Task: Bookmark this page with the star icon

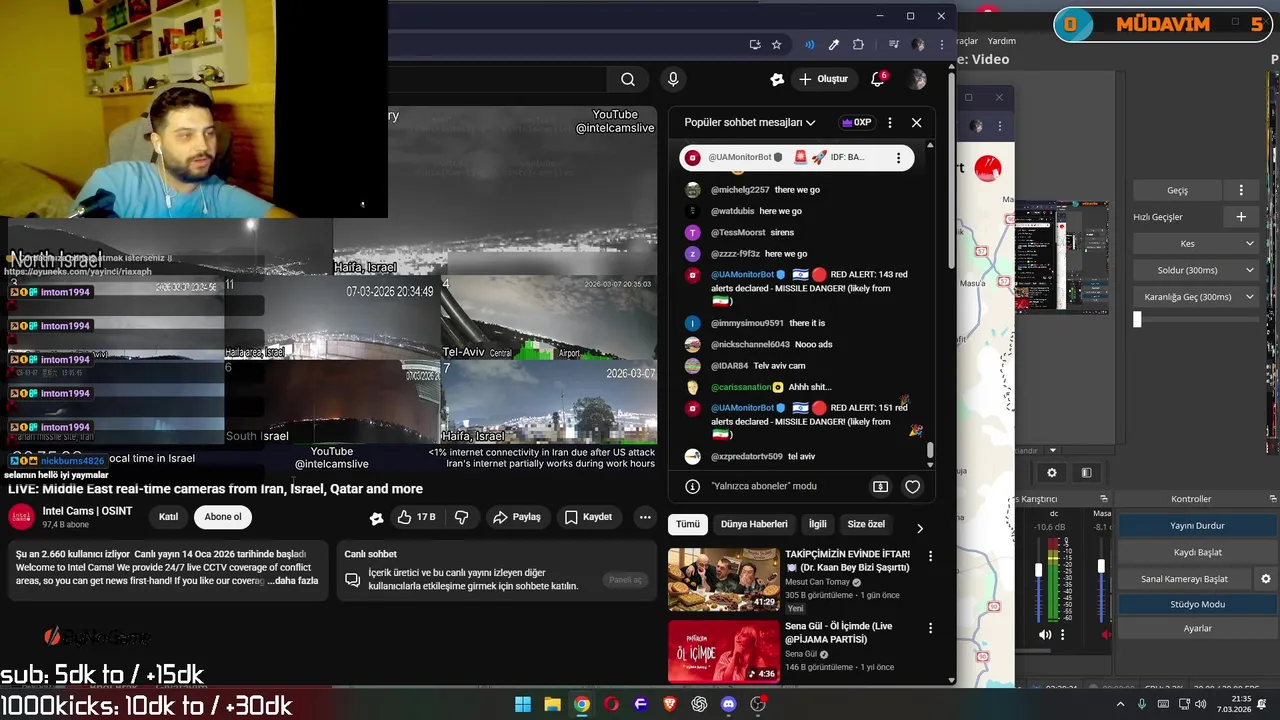Action: (x=776, y=45)
